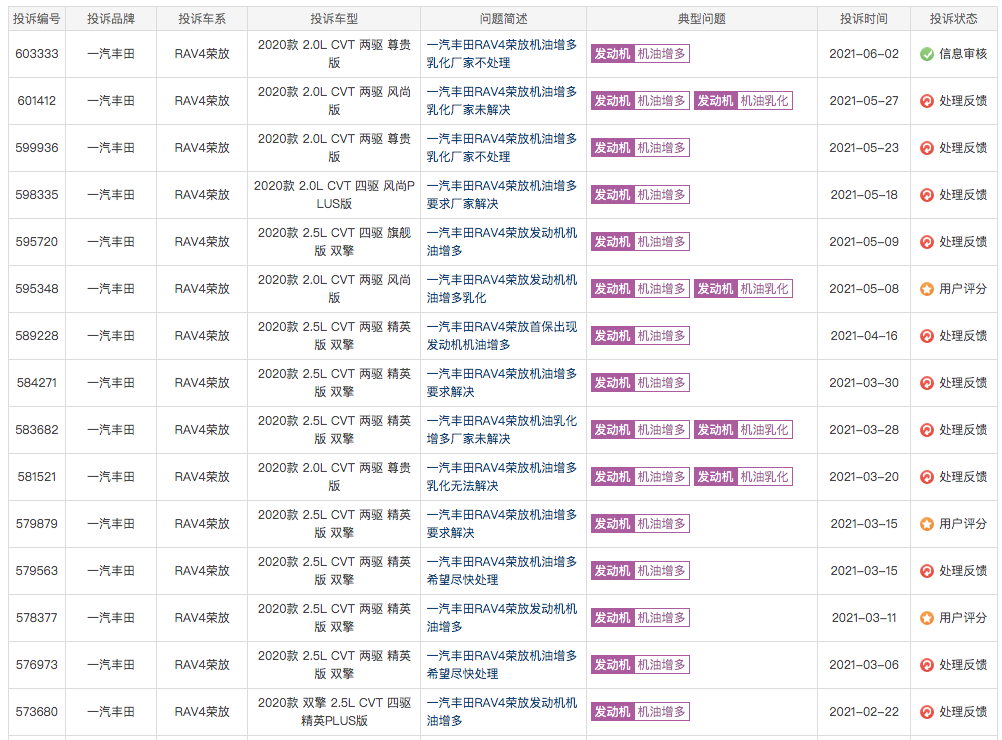Screen dimensions: 1002x740
Task: Click red status icon in row 584271
Action: [927, 383]
